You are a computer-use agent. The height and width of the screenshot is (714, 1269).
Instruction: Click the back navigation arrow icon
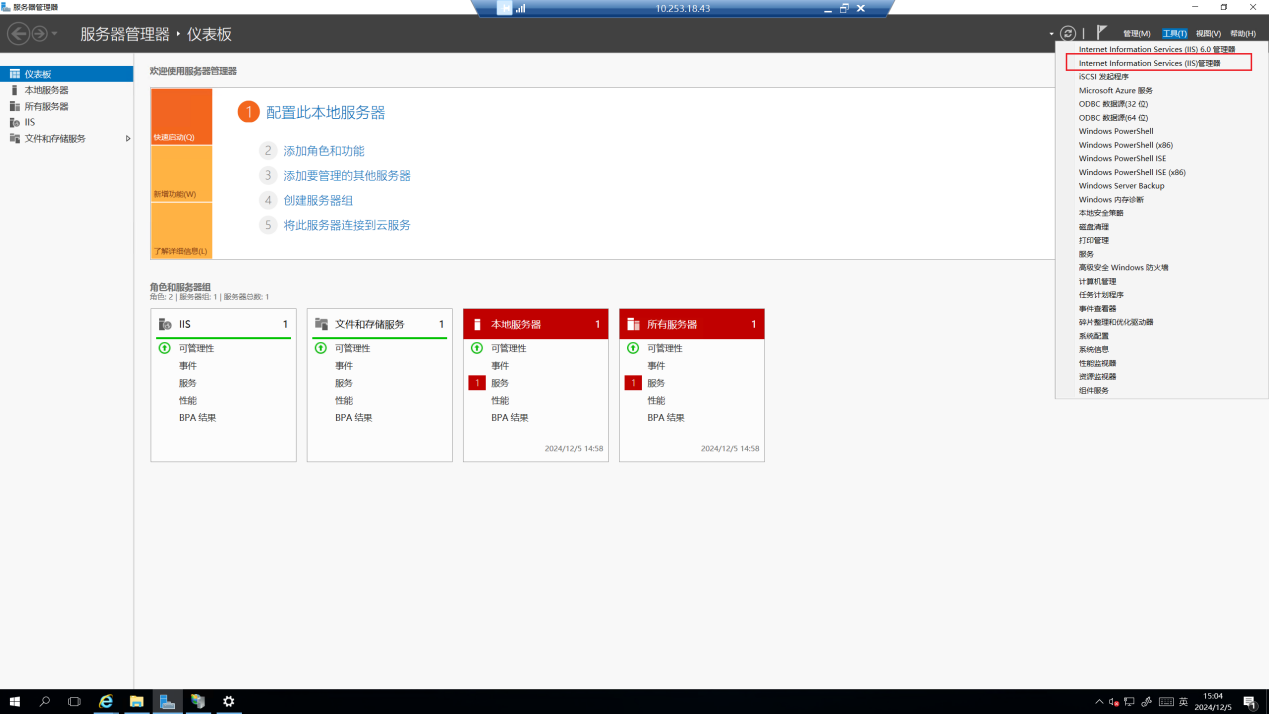click(x=18, y=34)
